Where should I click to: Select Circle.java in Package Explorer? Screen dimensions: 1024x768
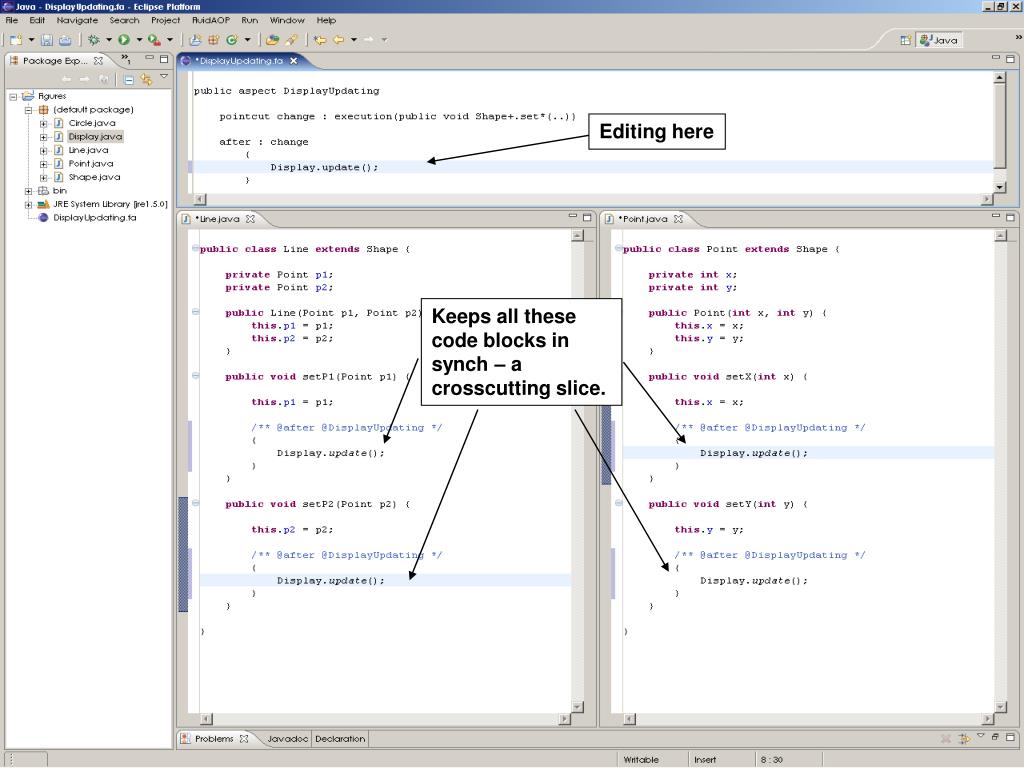click(x=92, y=123)
